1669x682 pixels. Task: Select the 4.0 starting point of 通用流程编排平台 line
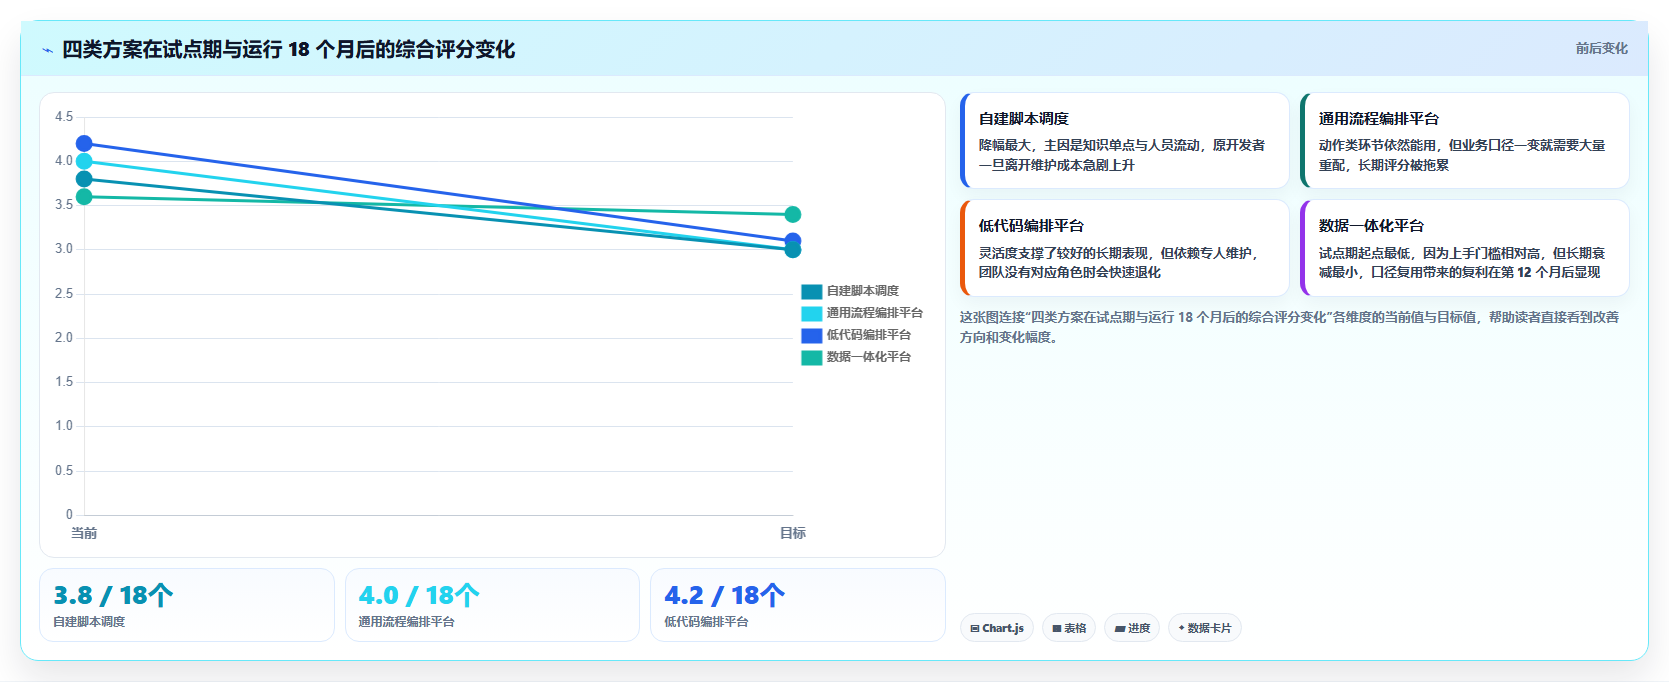(x=84, y=161)
